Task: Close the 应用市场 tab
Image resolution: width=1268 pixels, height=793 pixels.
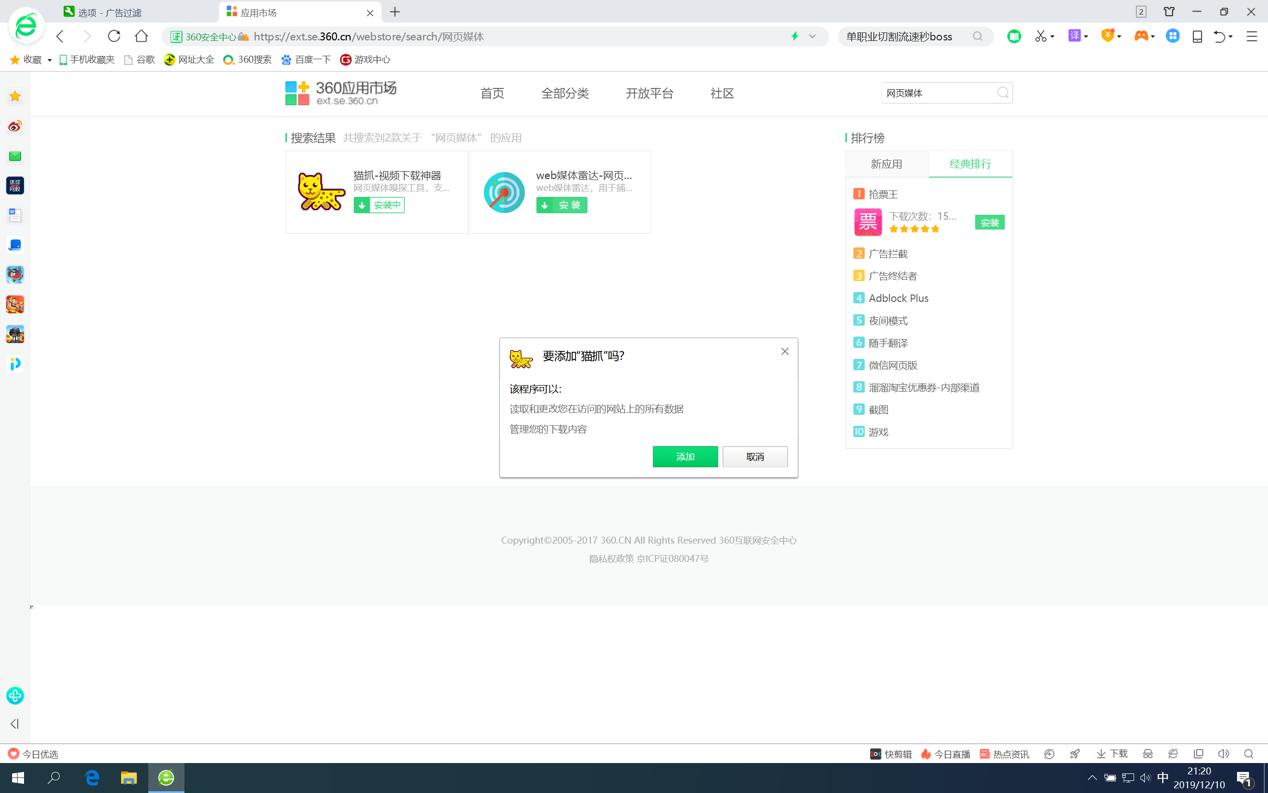Action: click(x=370, y=13)
